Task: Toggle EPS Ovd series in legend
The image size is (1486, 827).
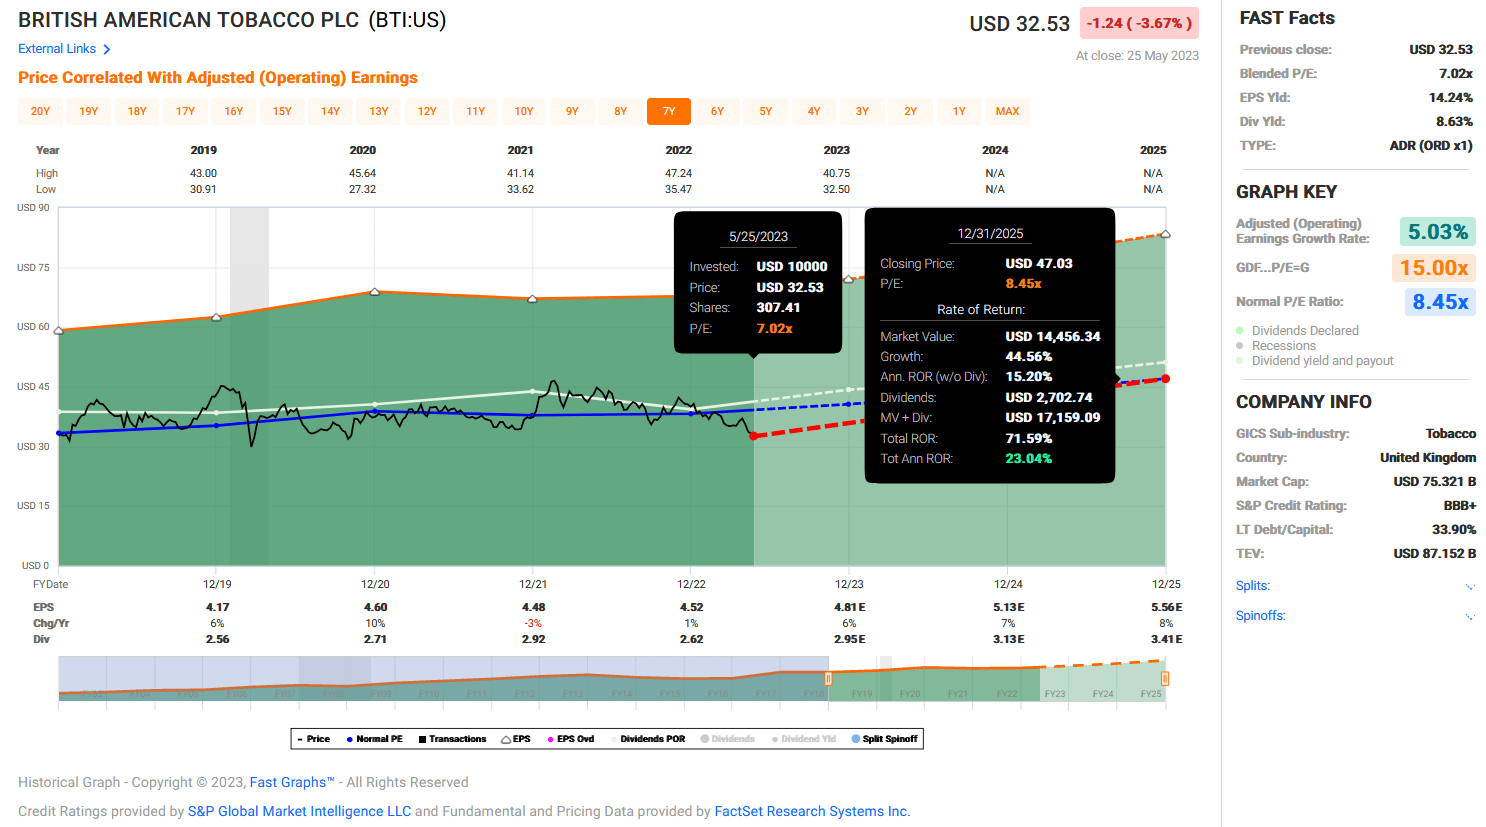Action: click(571, 739)
